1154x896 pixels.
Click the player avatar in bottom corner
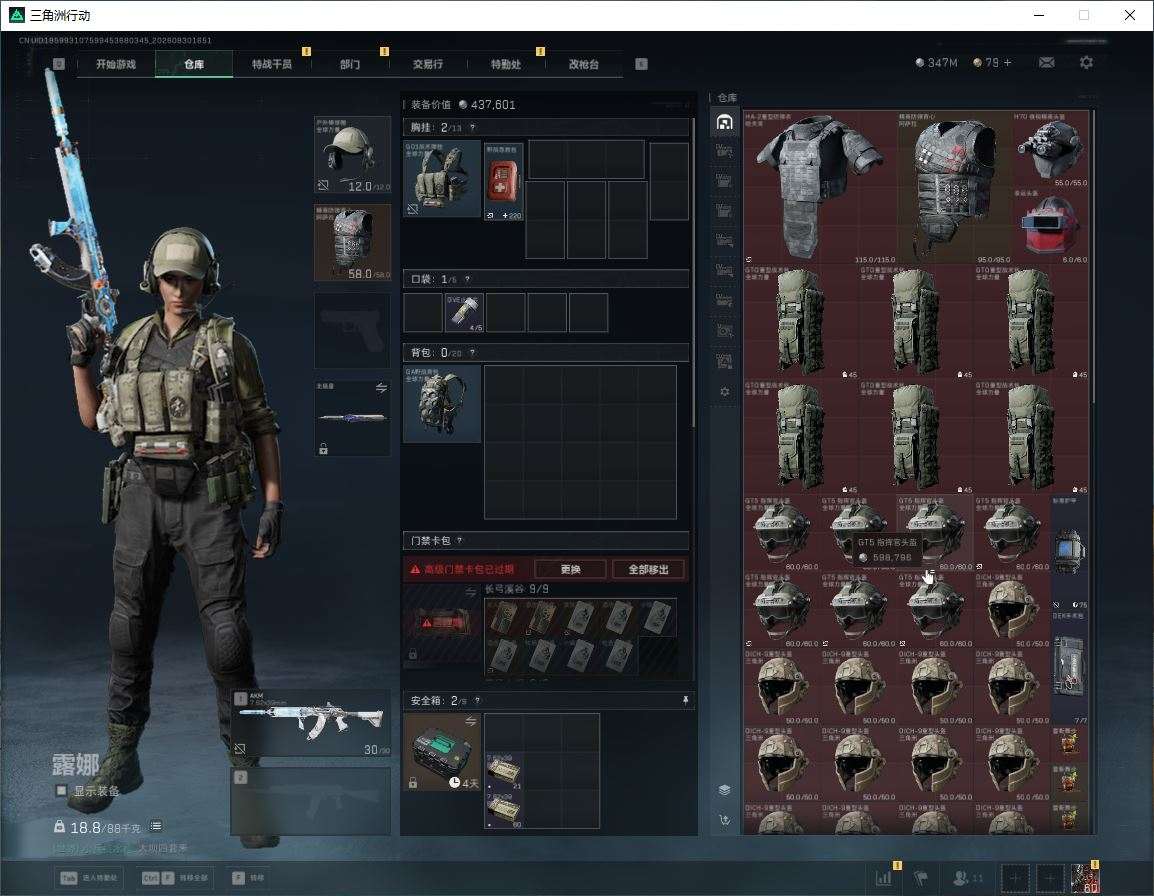(x=1085, y=878)
